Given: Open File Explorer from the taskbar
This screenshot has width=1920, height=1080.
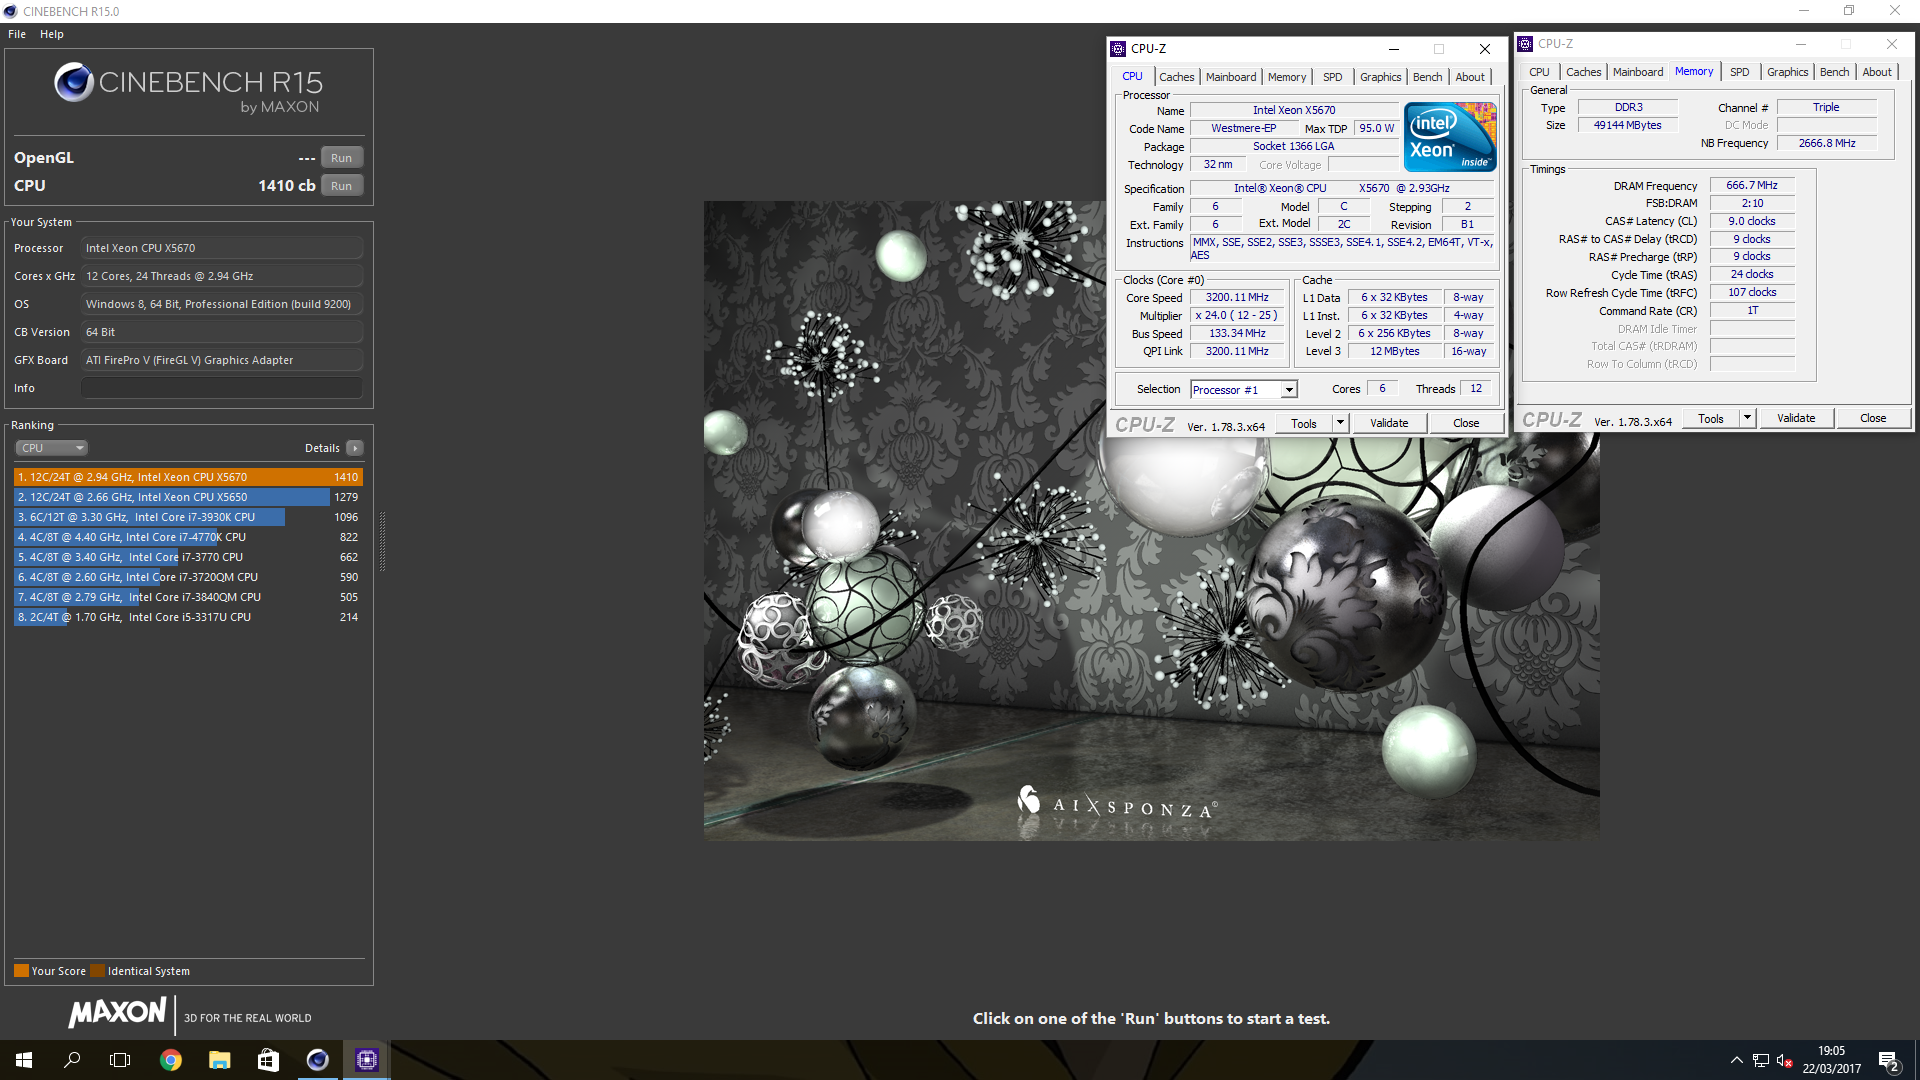Looking at the screenshot, I should [x=220, y=1060].
